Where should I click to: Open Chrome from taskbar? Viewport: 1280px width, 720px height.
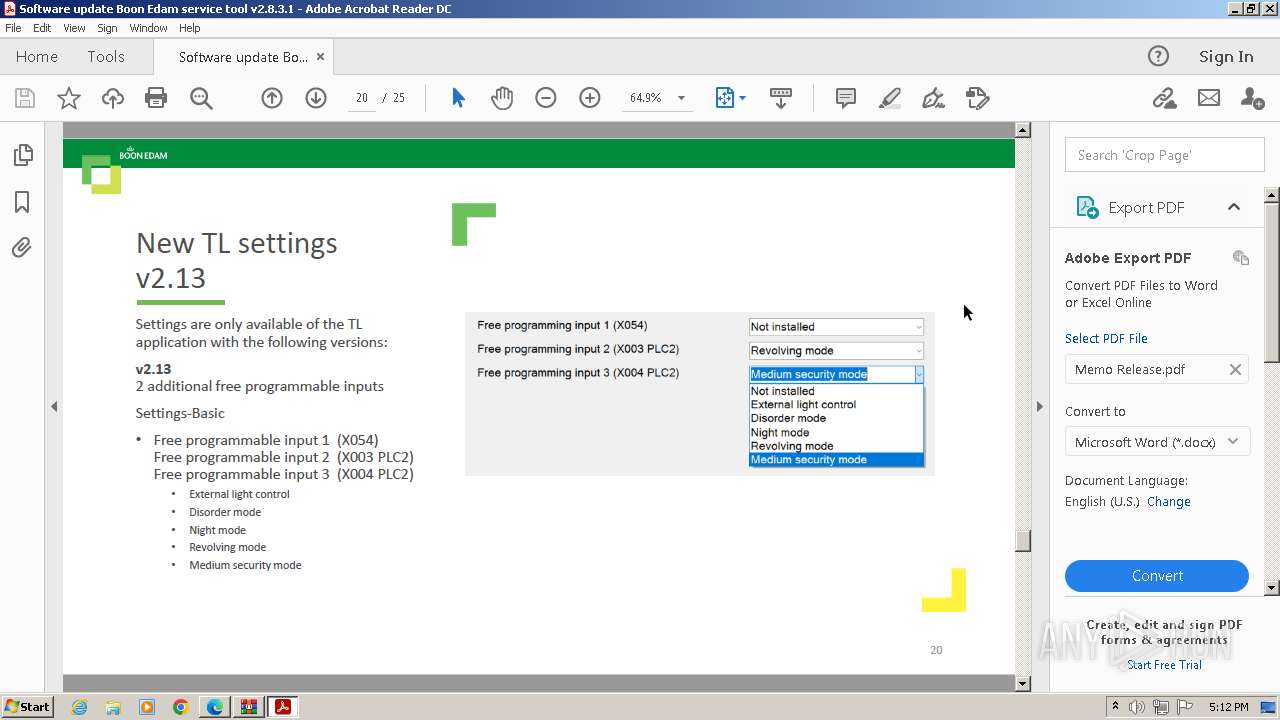click(180, 707)
